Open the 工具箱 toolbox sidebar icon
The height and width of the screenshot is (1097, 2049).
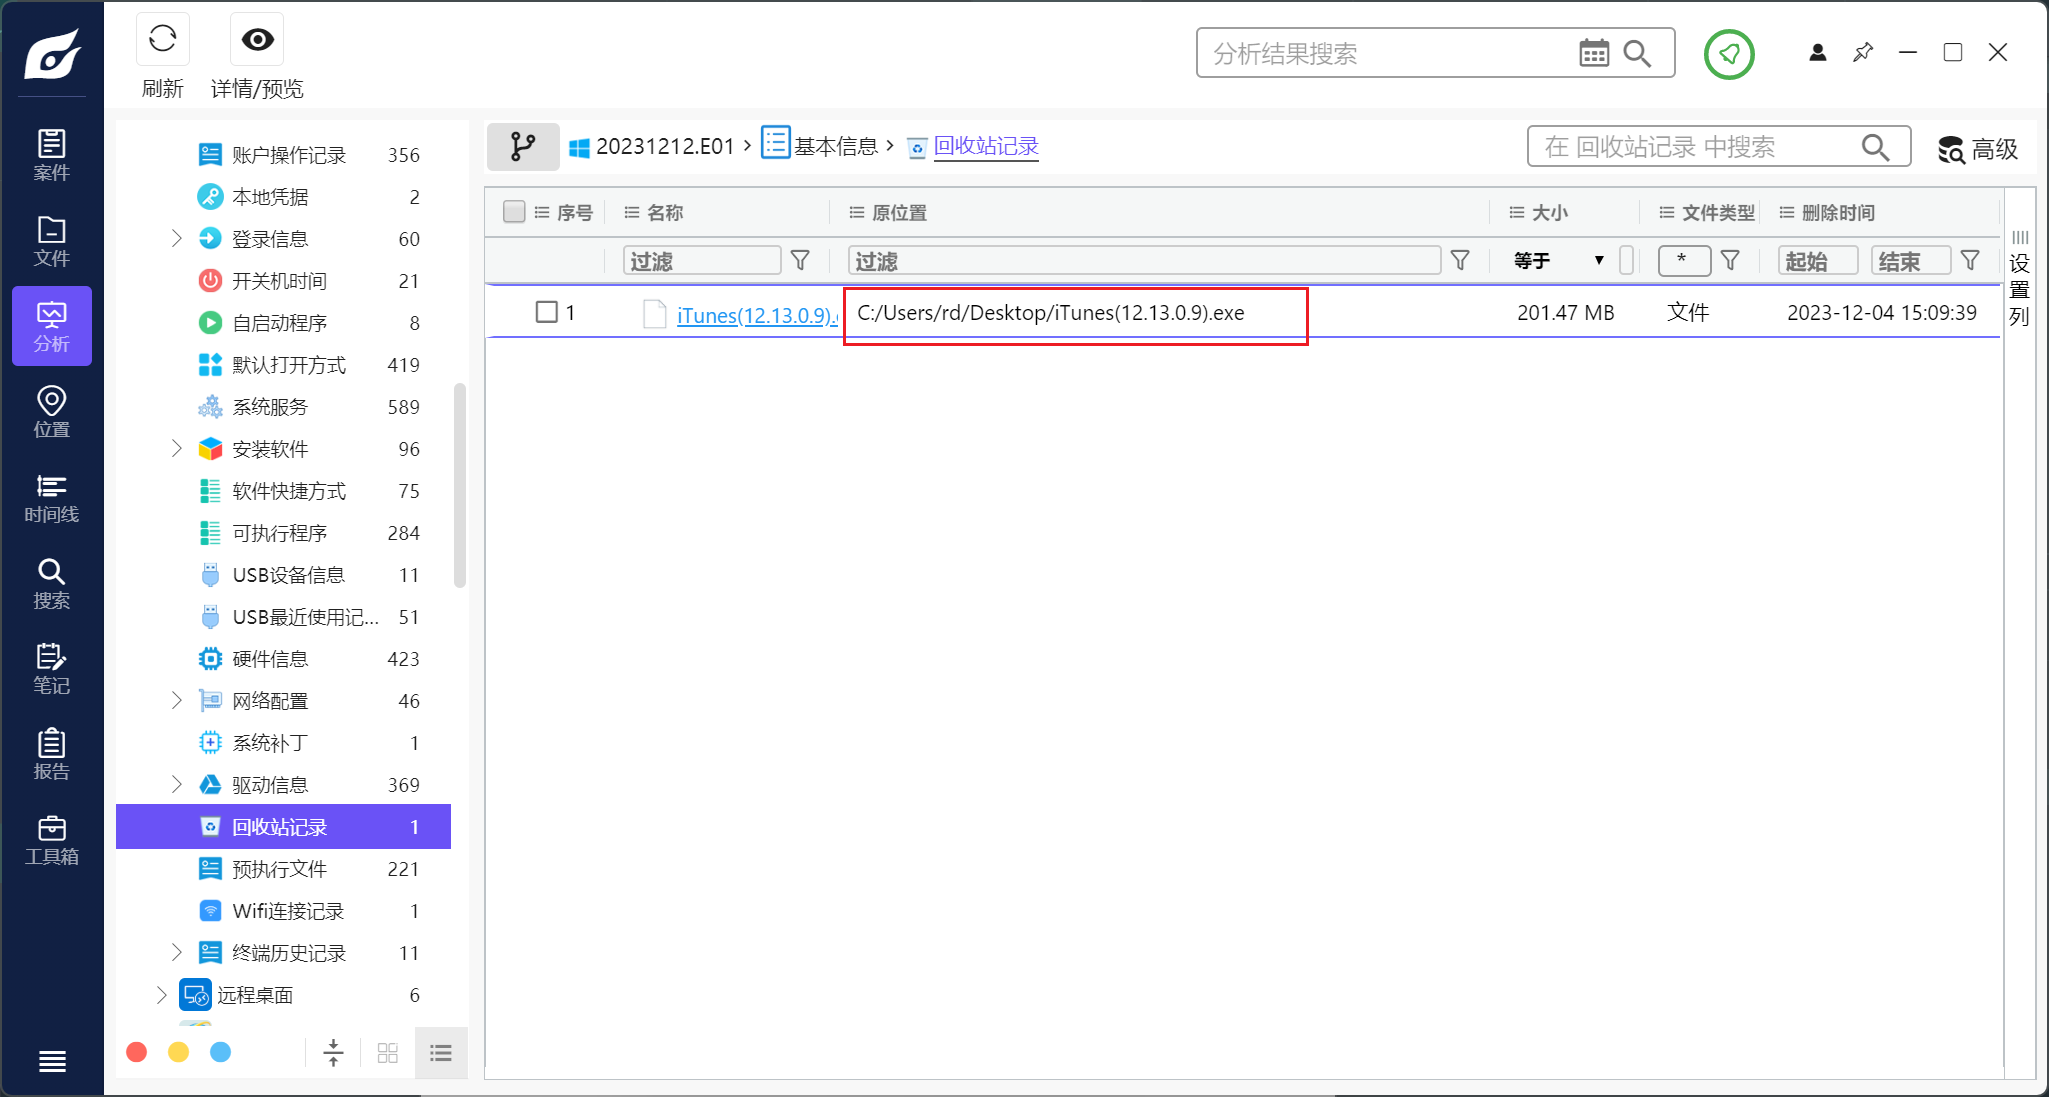[x=52, y=840]
